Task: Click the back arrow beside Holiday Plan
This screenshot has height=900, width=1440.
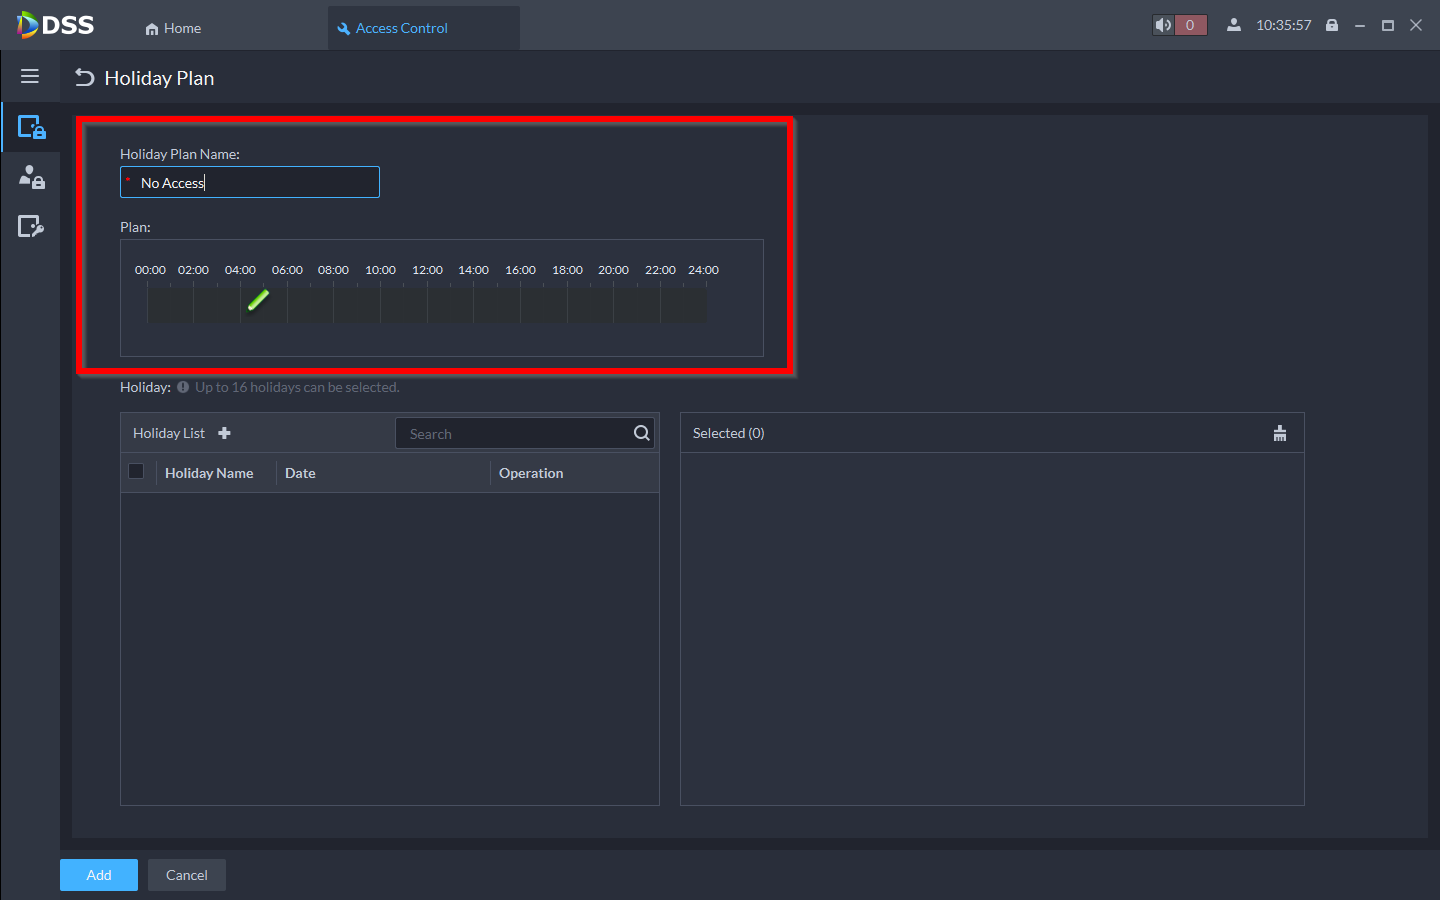Action: [x=85, y=78]
